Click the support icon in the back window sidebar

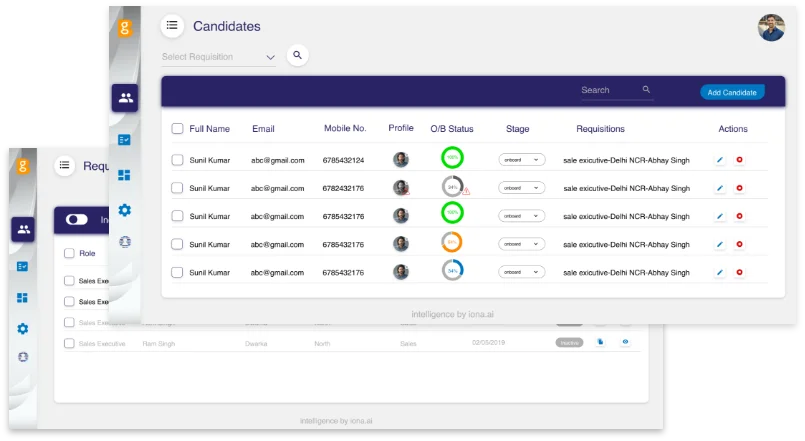(x=23, y=357)
